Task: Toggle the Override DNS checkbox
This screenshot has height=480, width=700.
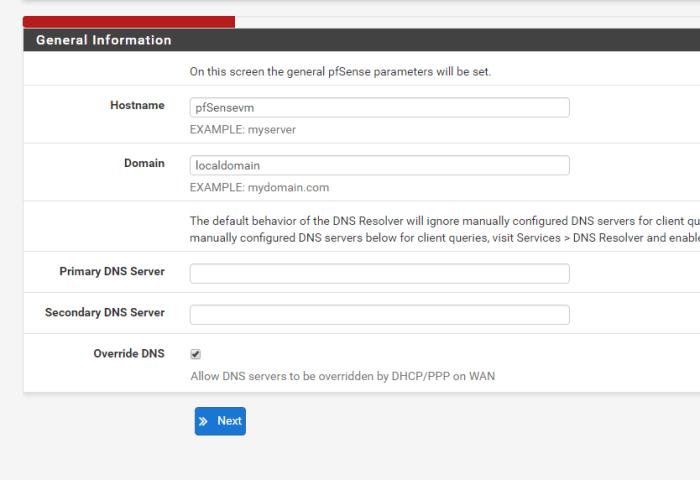Action: (196, 354)
